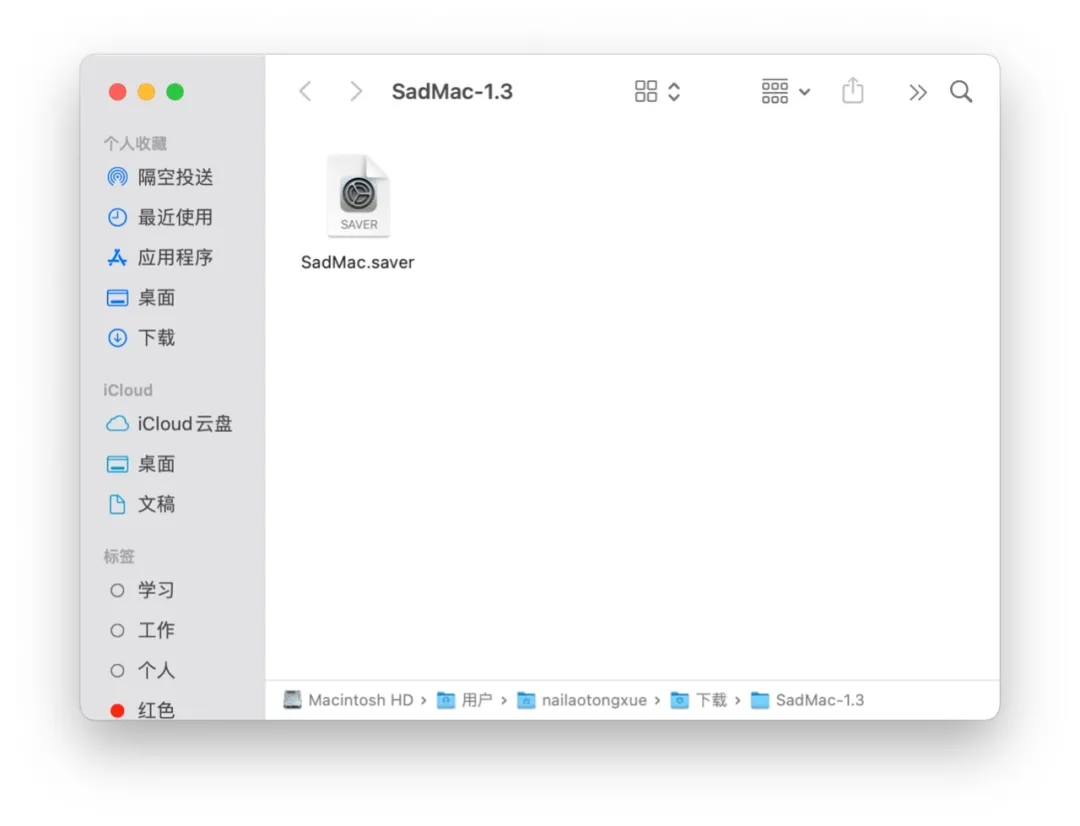This screenshot has height=826, width=1080.
Task: Click the 个人收藏 section header
Action: [135, 143]
